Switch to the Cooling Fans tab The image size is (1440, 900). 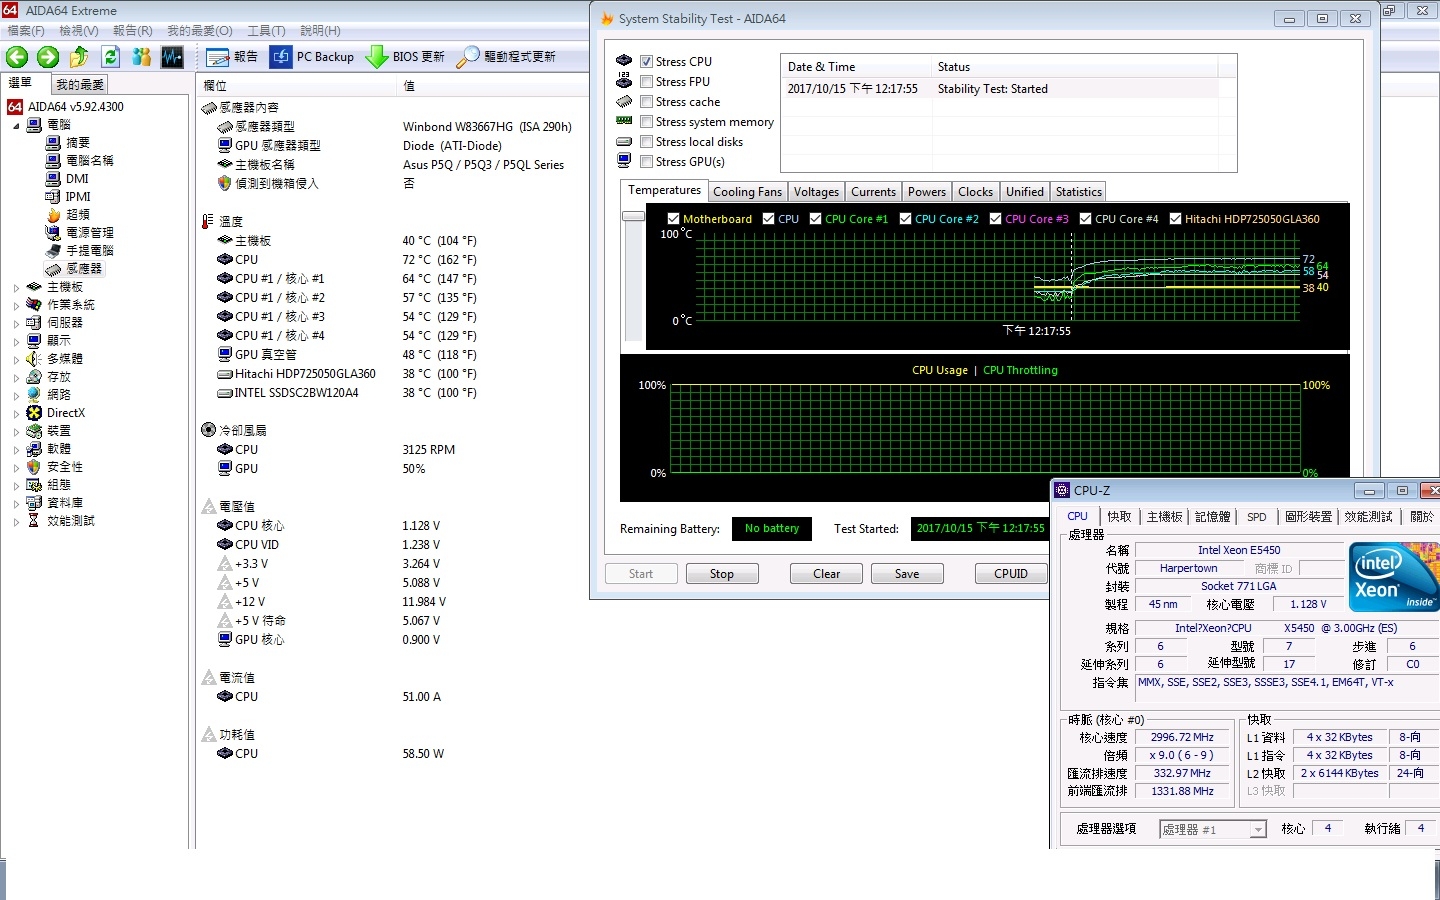point(747,192)
